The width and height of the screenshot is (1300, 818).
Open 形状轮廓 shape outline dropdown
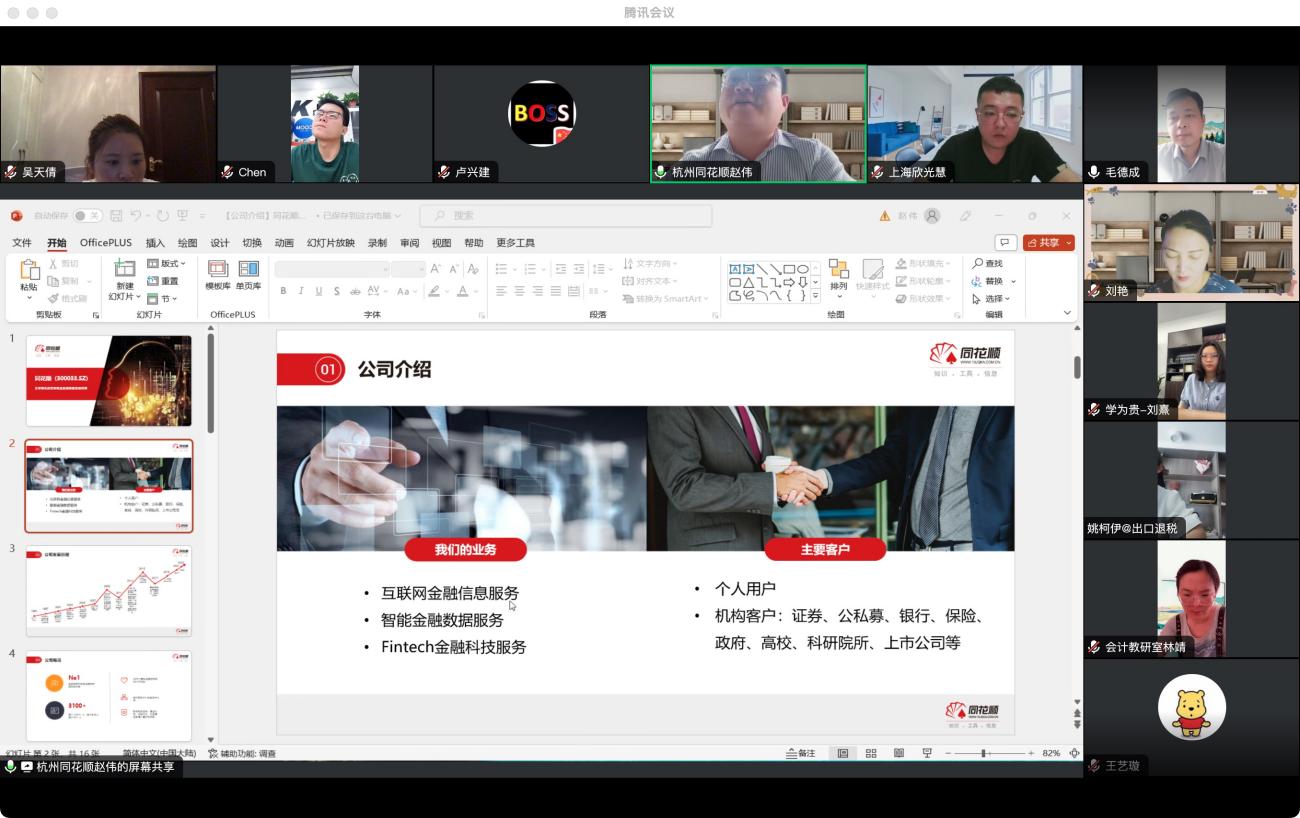click(x=921, y=281)
